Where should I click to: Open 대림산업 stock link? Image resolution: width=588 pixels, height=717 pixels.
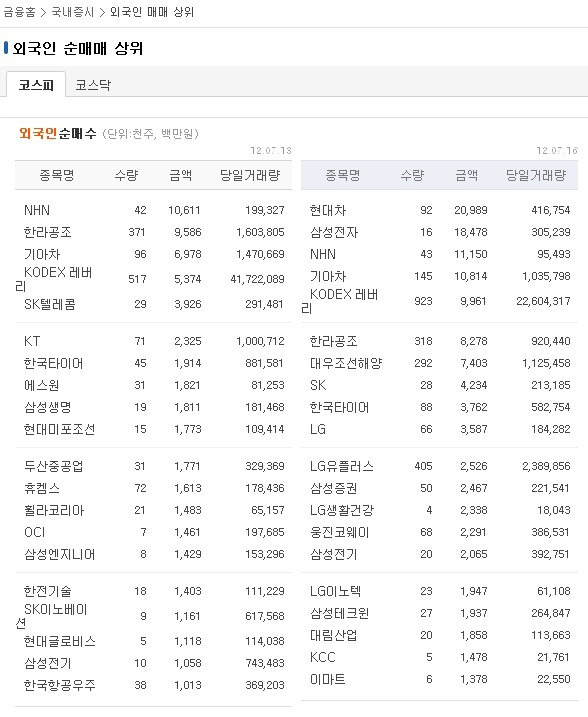point(334,635)
